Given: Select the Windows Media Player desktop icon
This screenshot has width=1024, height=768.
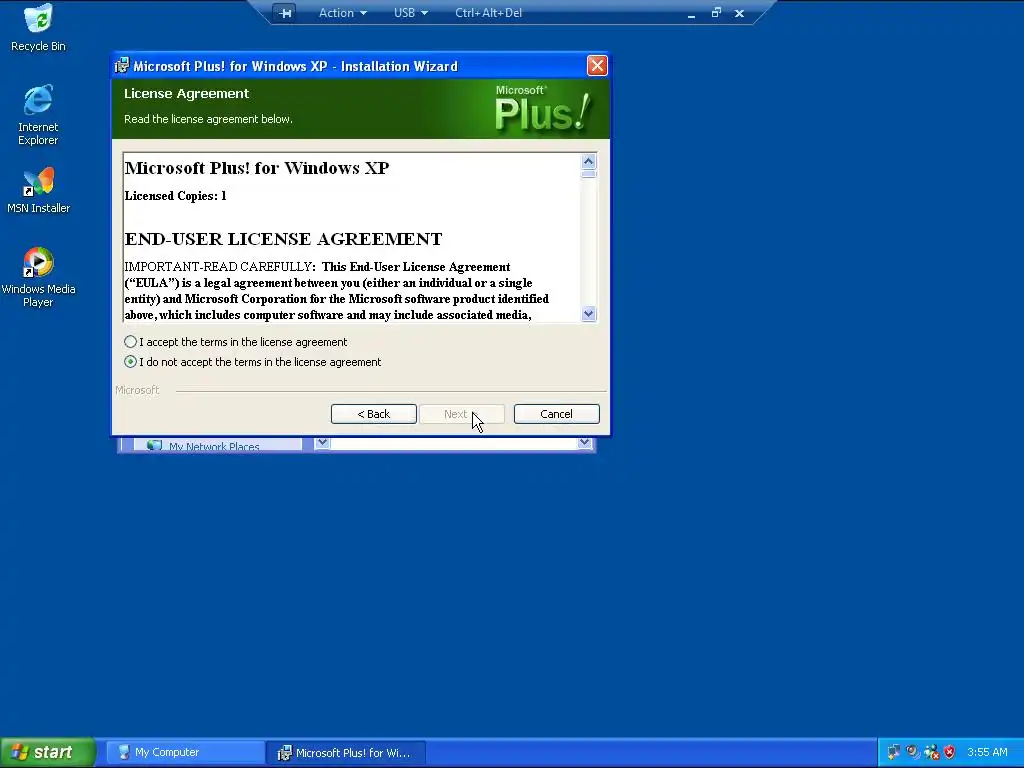Looking at the screenshot, I should [x=39, y=277].
